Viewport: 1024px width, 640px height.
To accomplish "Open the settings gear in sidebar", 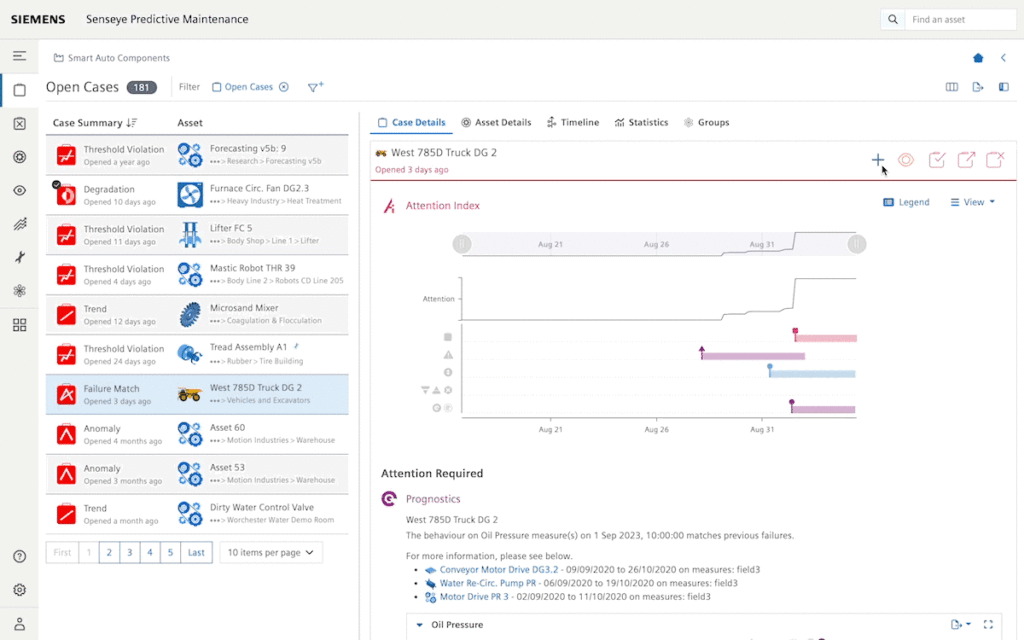I will (20, 590).
